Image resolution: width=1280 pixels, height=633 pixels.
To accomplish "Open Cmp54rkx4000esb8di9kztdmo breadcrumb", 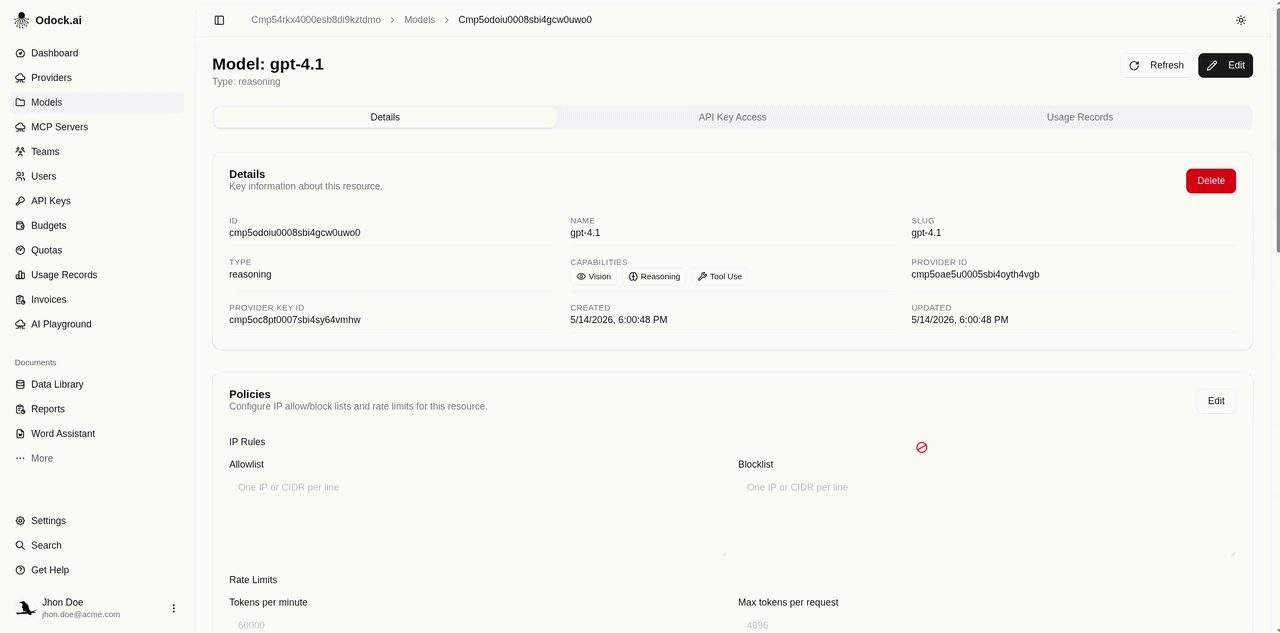I will (x=316, y=20).
